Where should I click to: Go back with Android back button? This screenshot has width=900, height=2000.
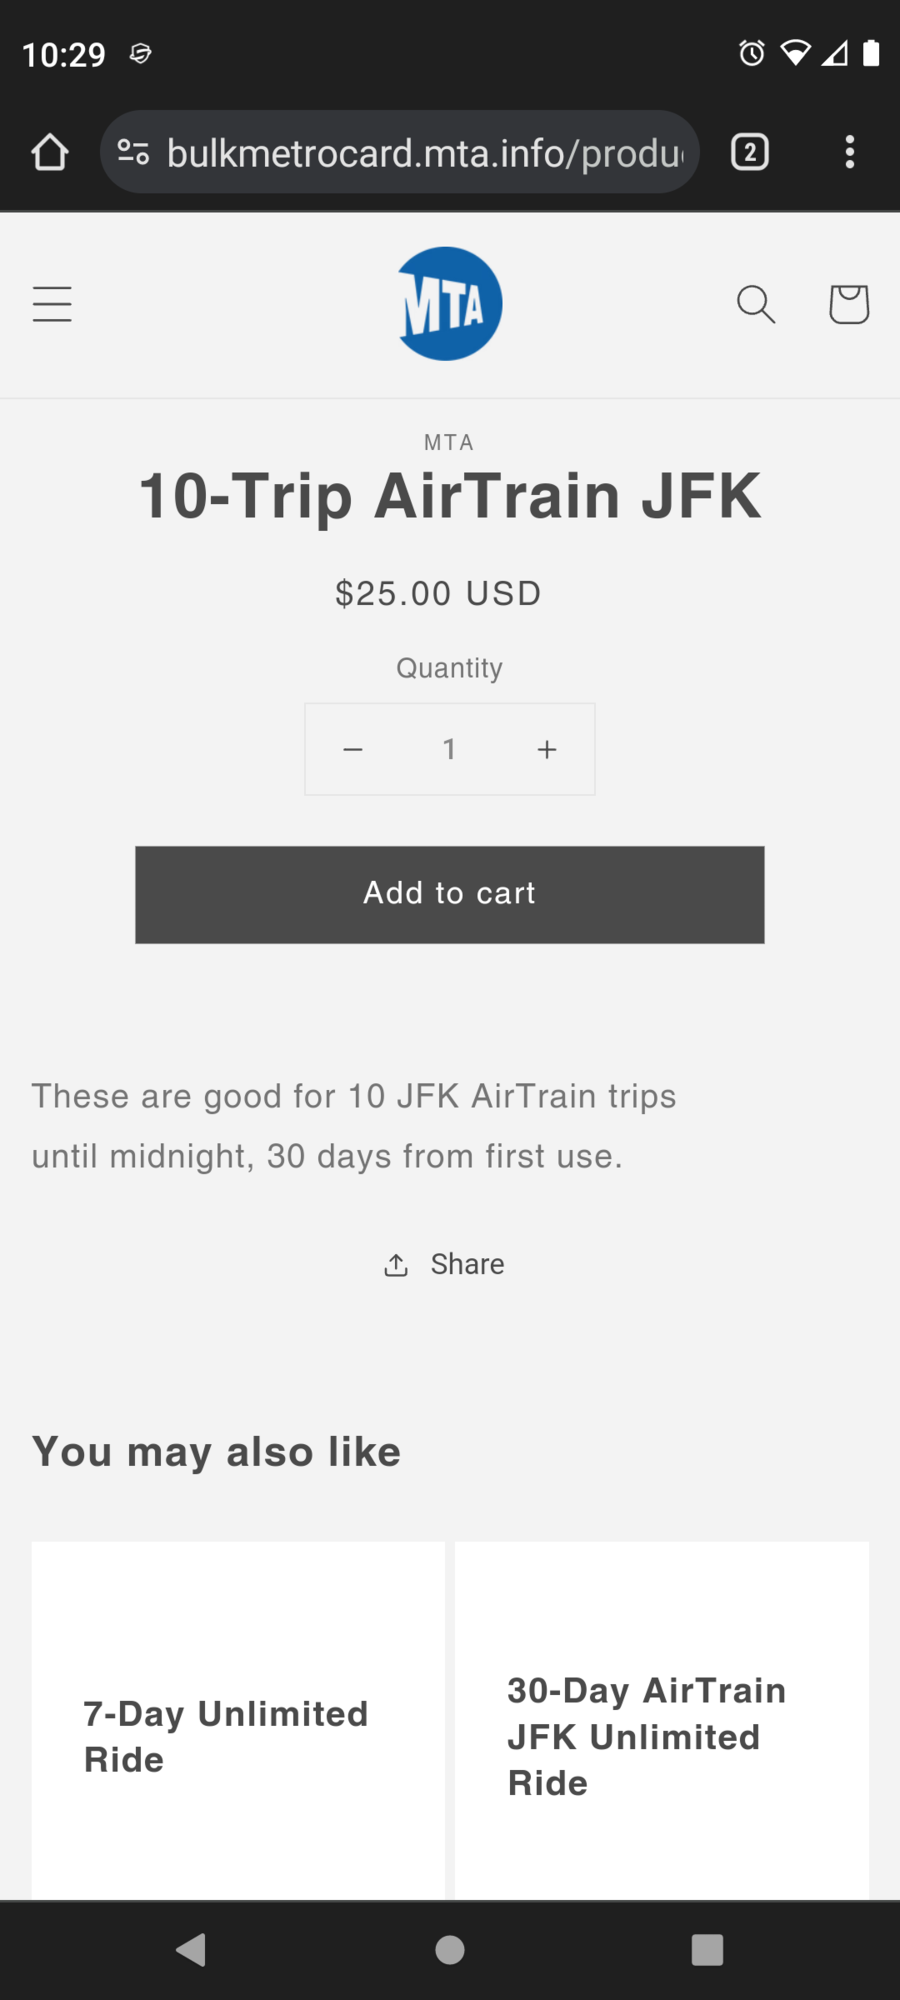[x=190, y=1950]
